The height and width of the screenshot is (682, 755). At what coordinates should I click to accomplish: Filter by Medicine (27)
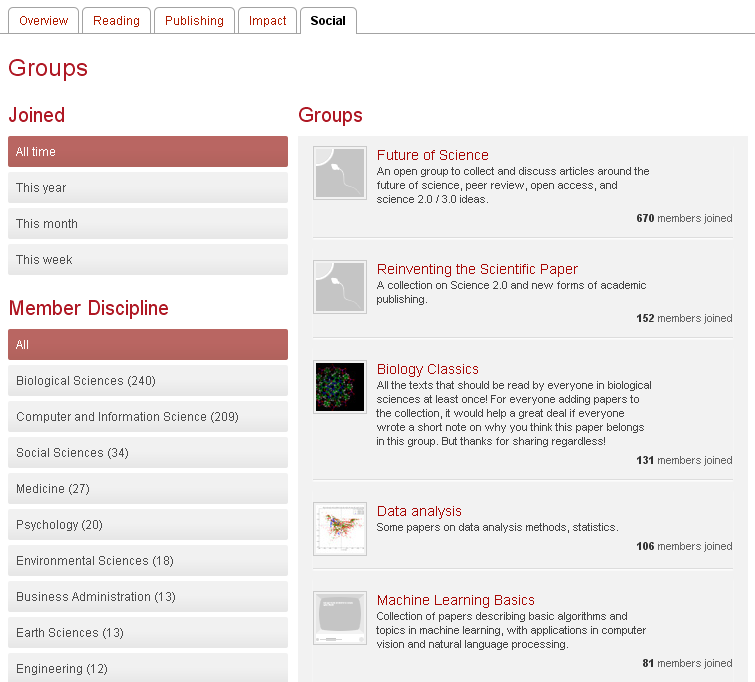pos(148,489)
